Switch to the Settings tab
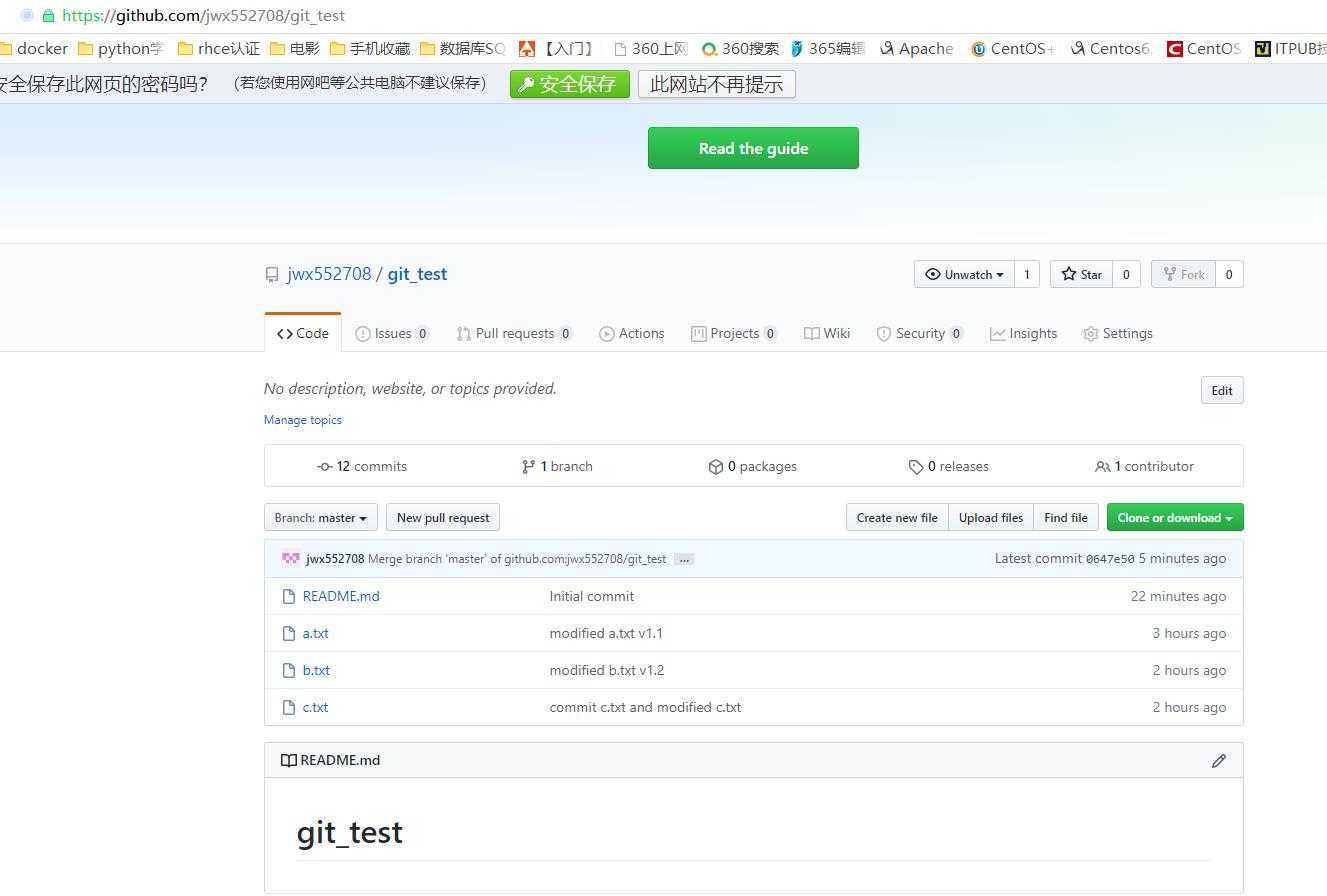The height and width of the screenshot is (896, 1327). [x=1118, y=334]
